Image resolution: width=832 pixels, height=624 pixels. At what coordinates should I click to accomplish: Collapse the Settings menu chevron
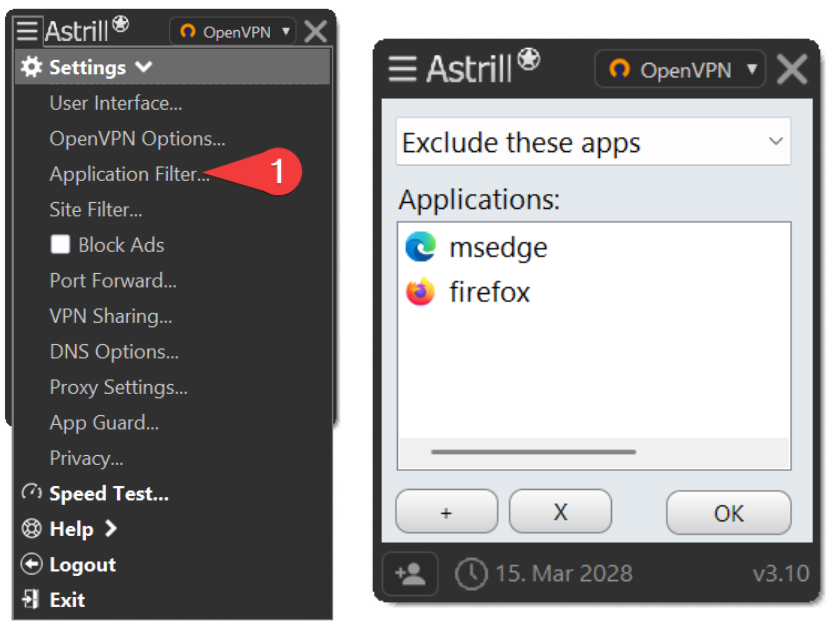(143, 67)
